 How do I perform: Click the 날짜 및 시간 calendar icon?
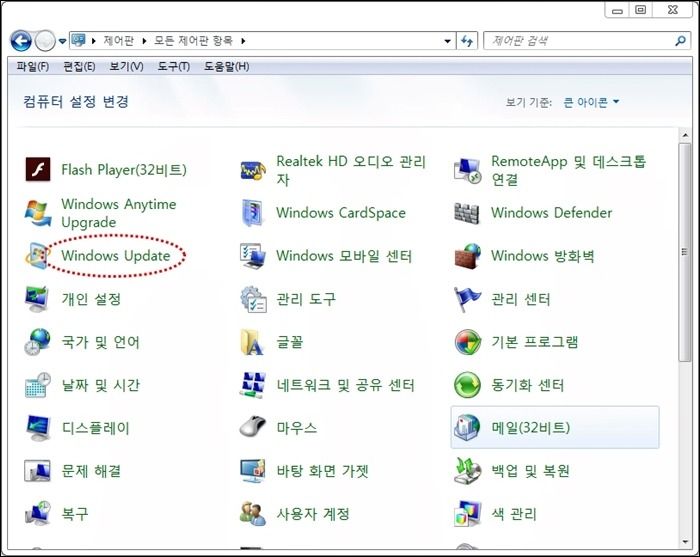pos(38,385)
